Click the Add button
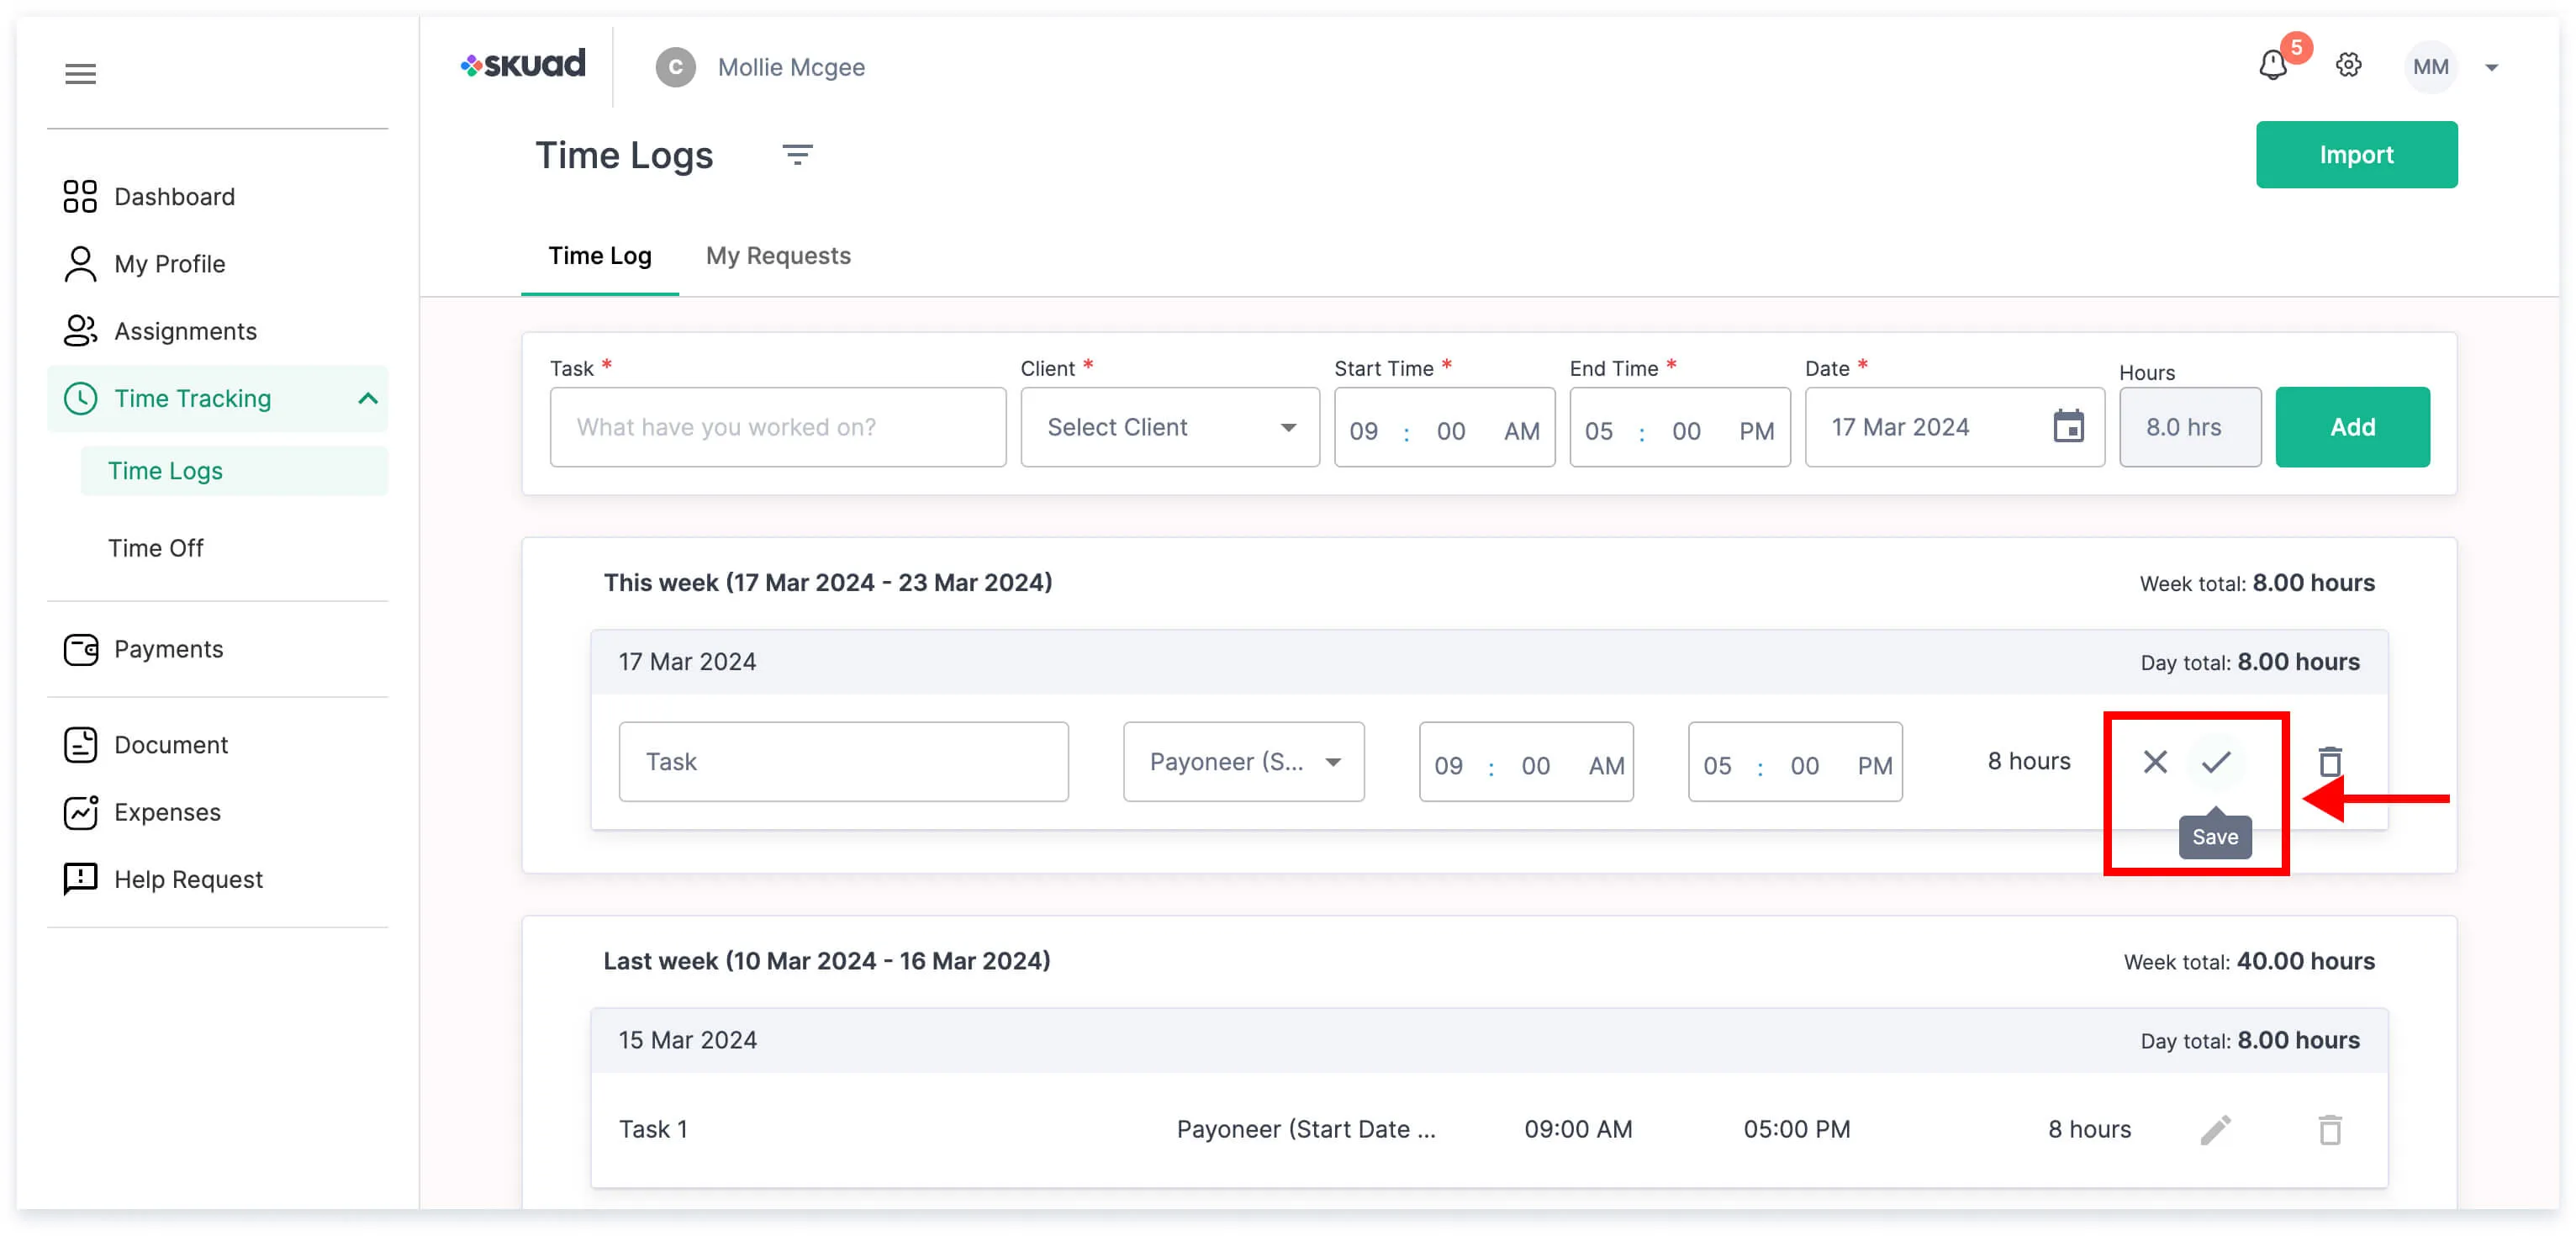 coord(2352,427)
